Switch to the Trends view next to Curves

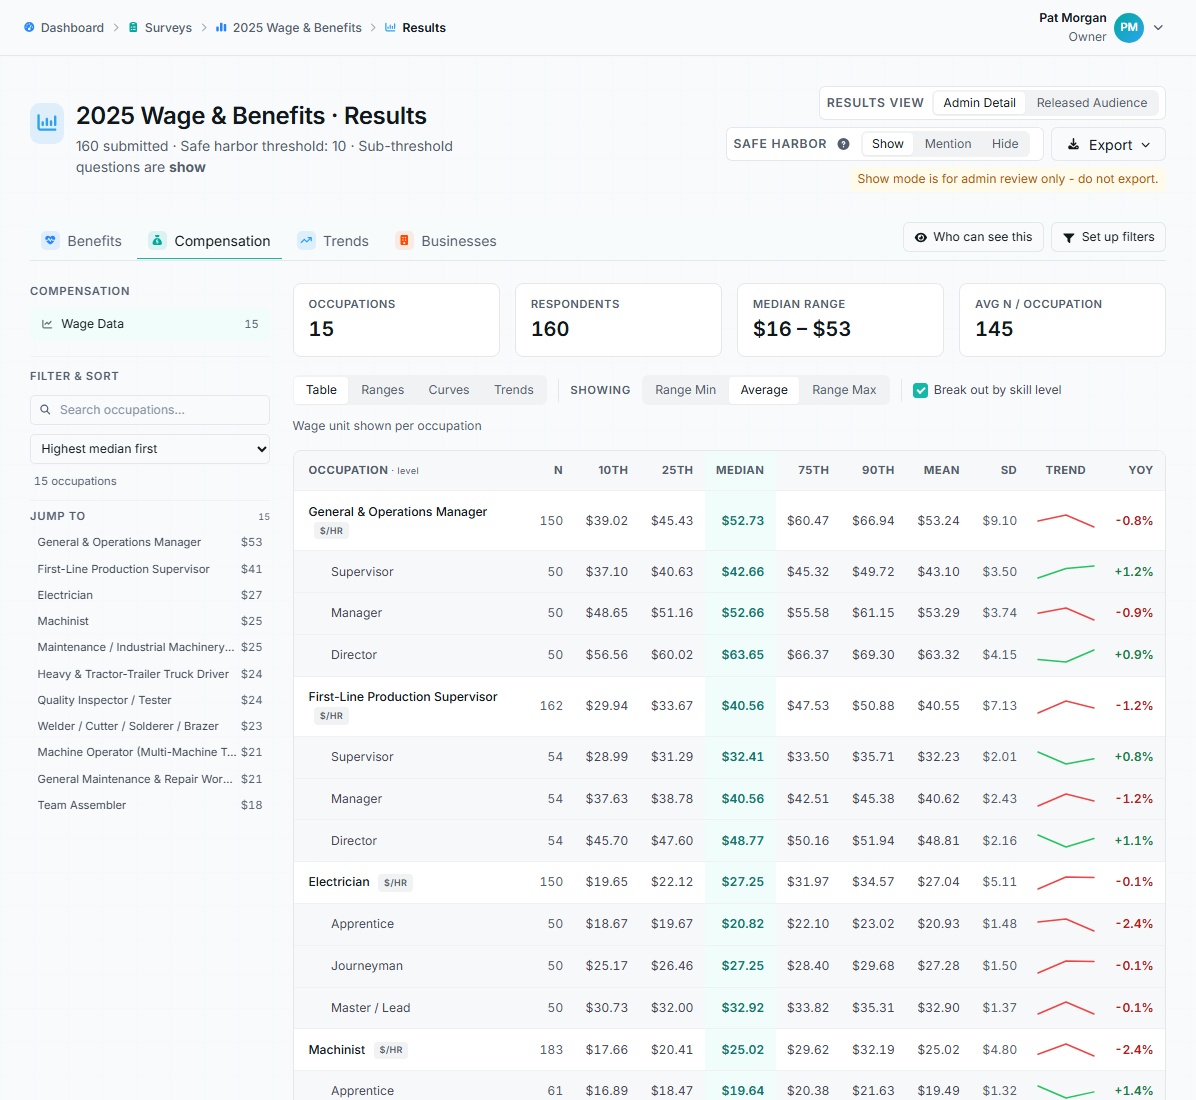click(513, 390)
